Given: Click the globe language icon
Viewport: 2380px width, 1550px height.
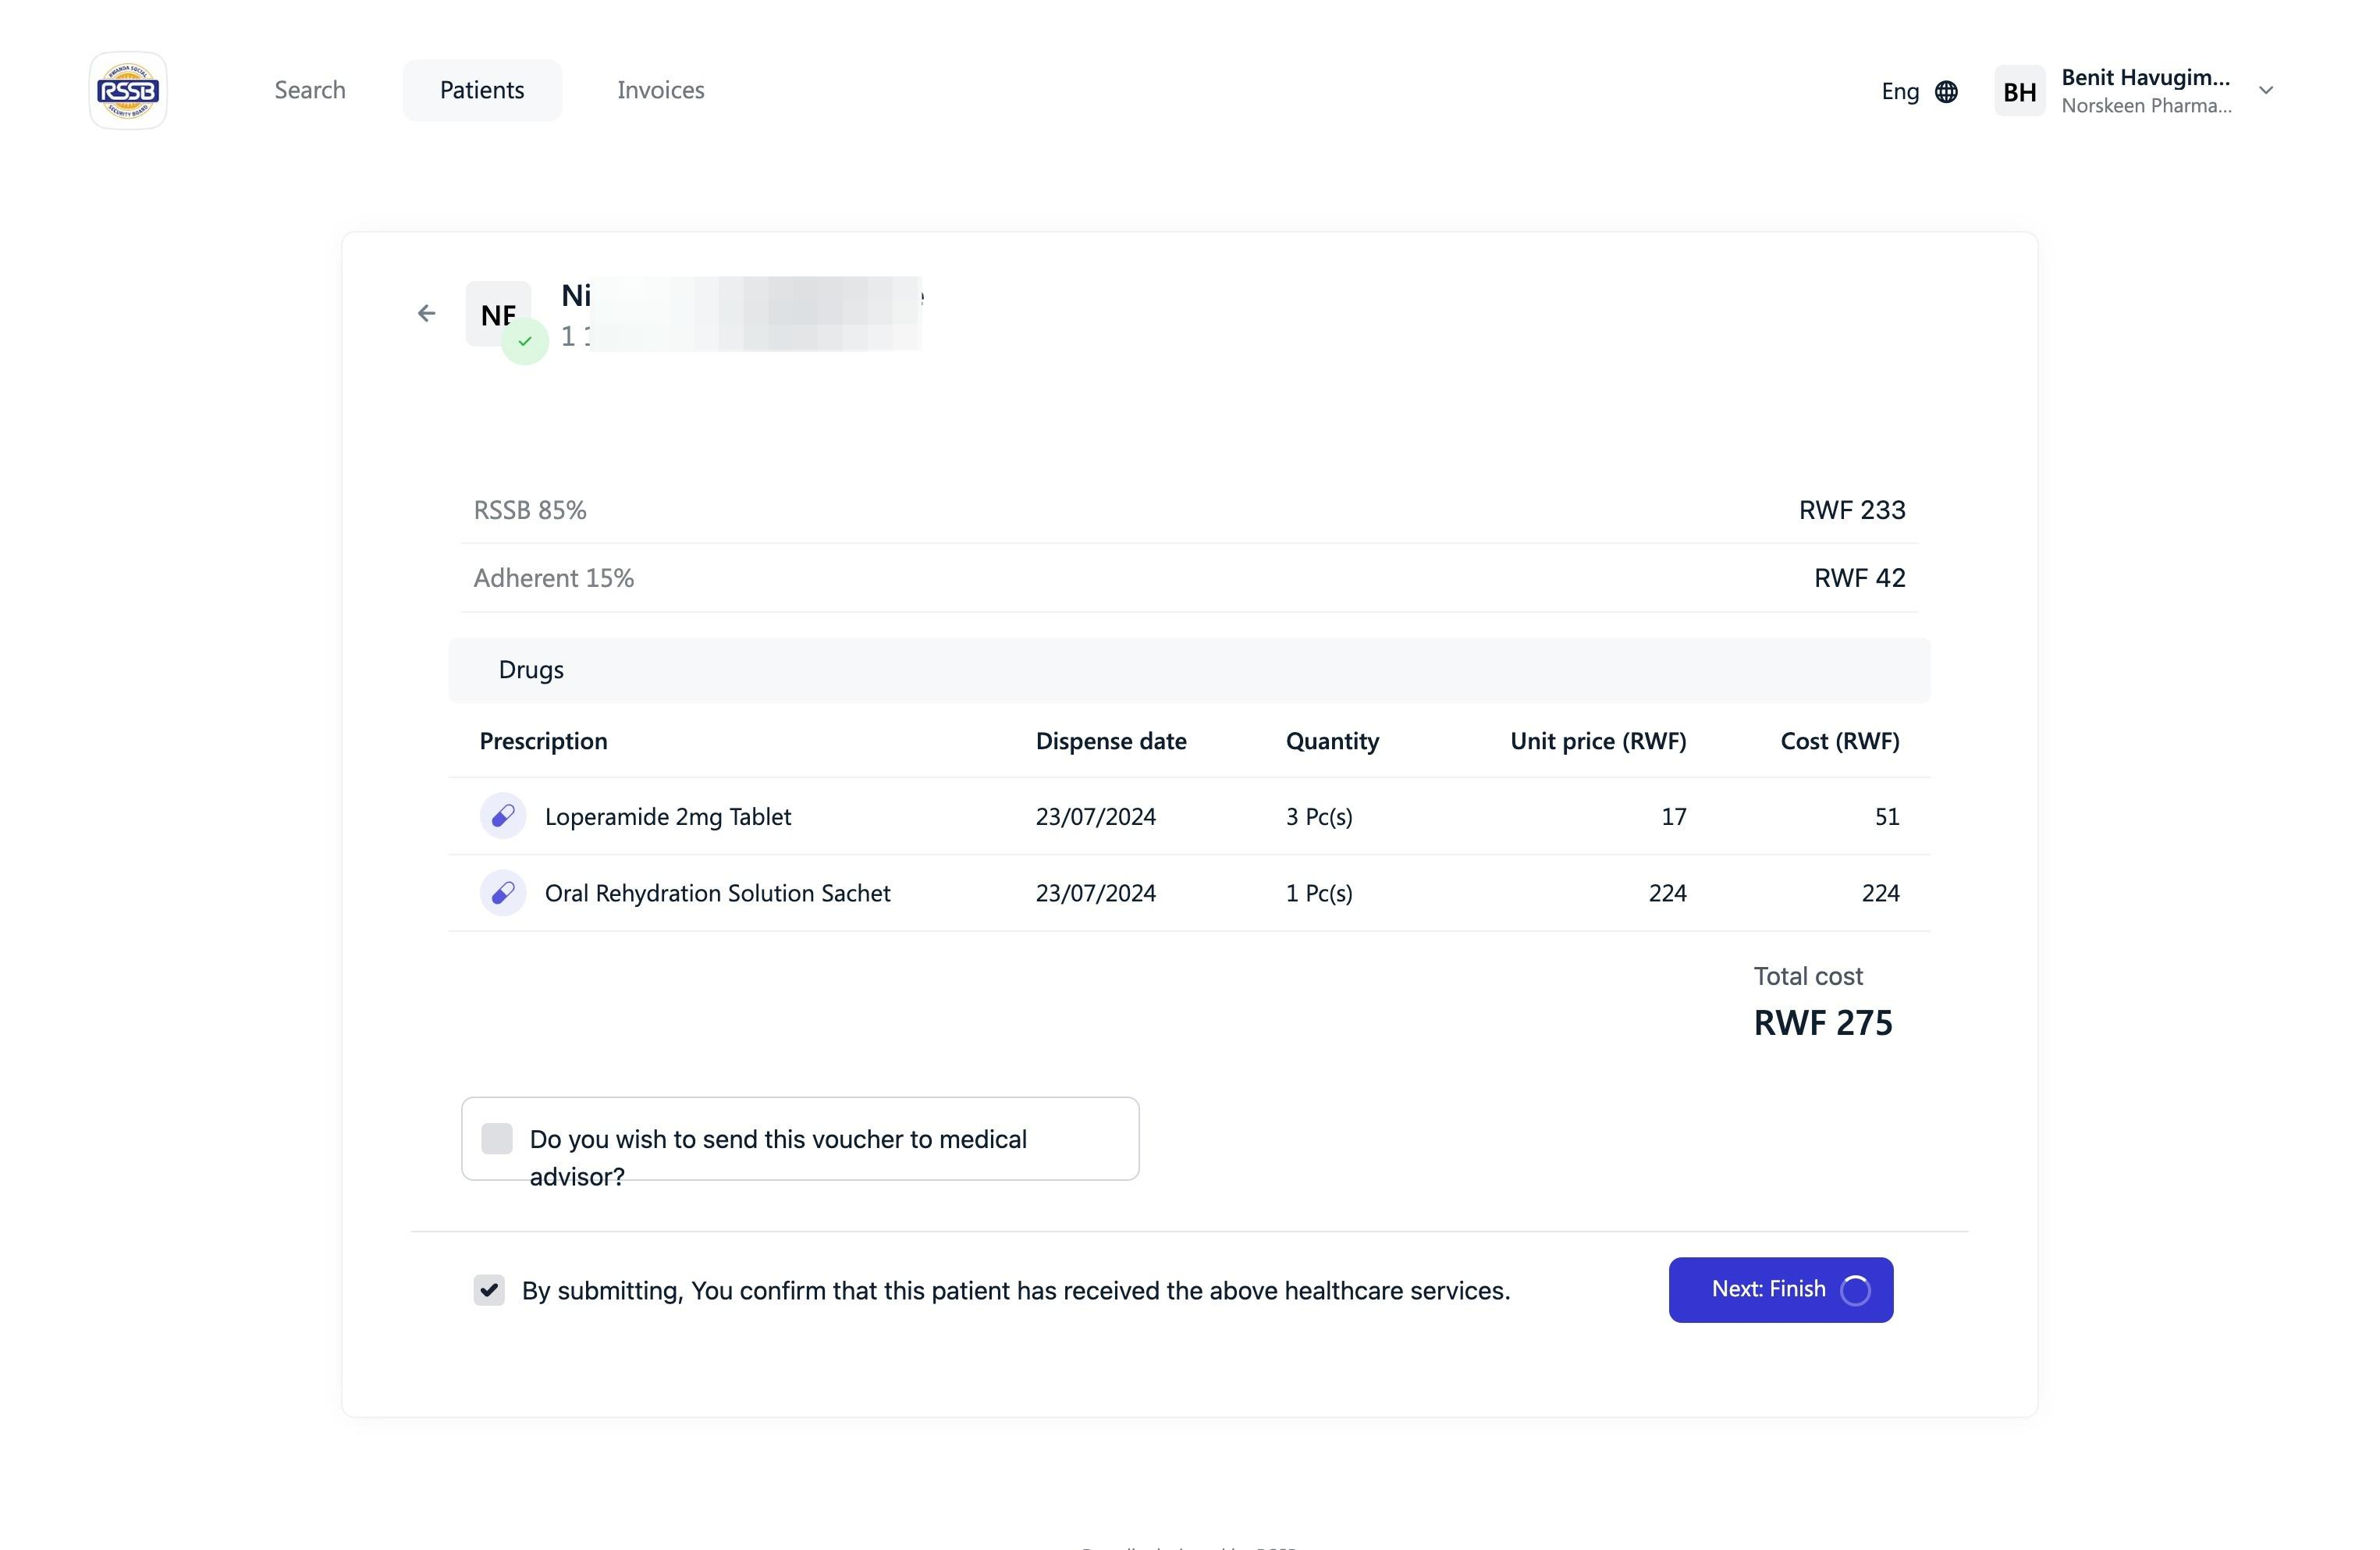Looking at the screenshot, I should (x=1946, y=92).
